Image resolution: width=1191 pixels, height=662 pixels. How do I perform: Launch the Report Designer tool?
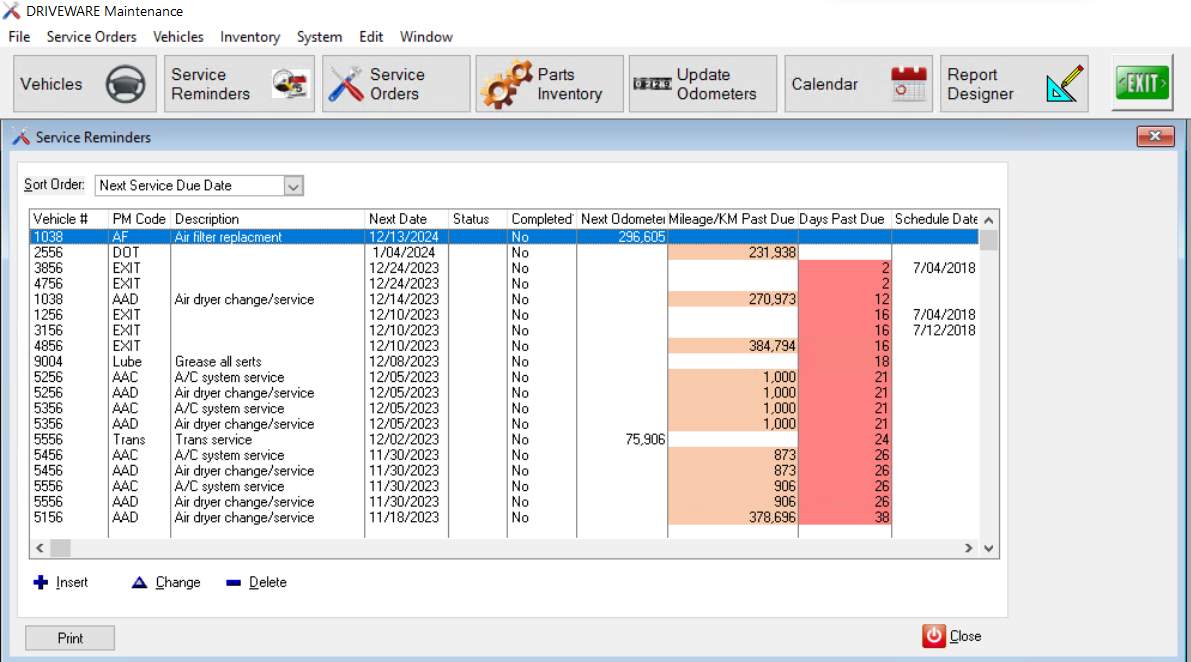tap(1014, 84)
